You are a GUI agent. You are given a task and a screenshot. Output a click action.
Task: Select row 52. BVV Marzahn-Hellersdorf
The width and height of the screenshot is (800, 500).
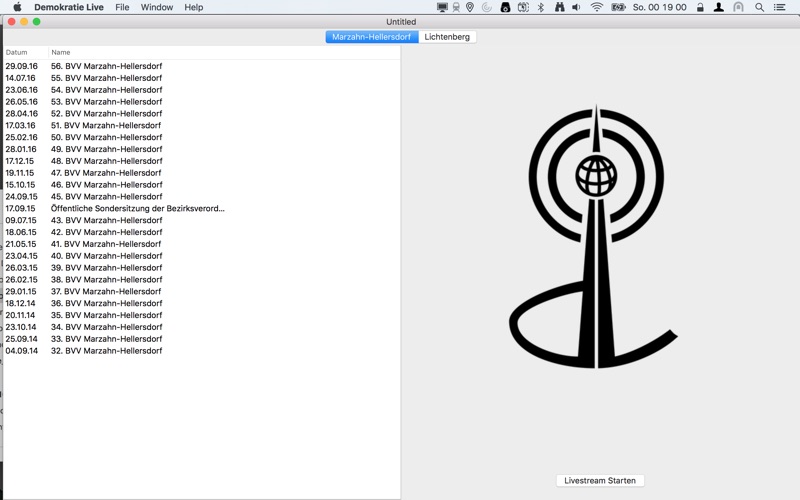(202, 113)
